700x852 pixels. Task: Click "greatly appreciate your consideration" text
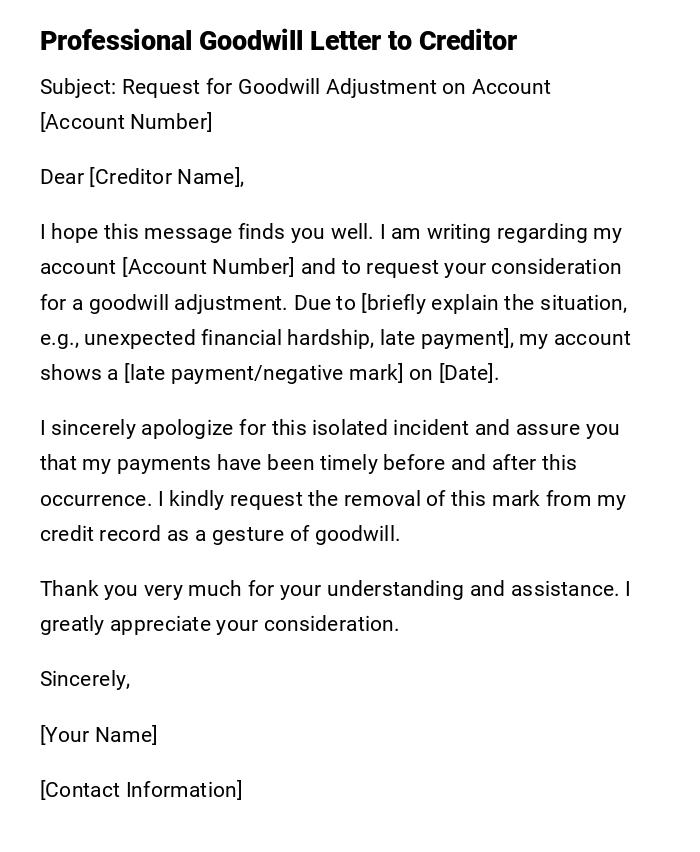point(219,624)
